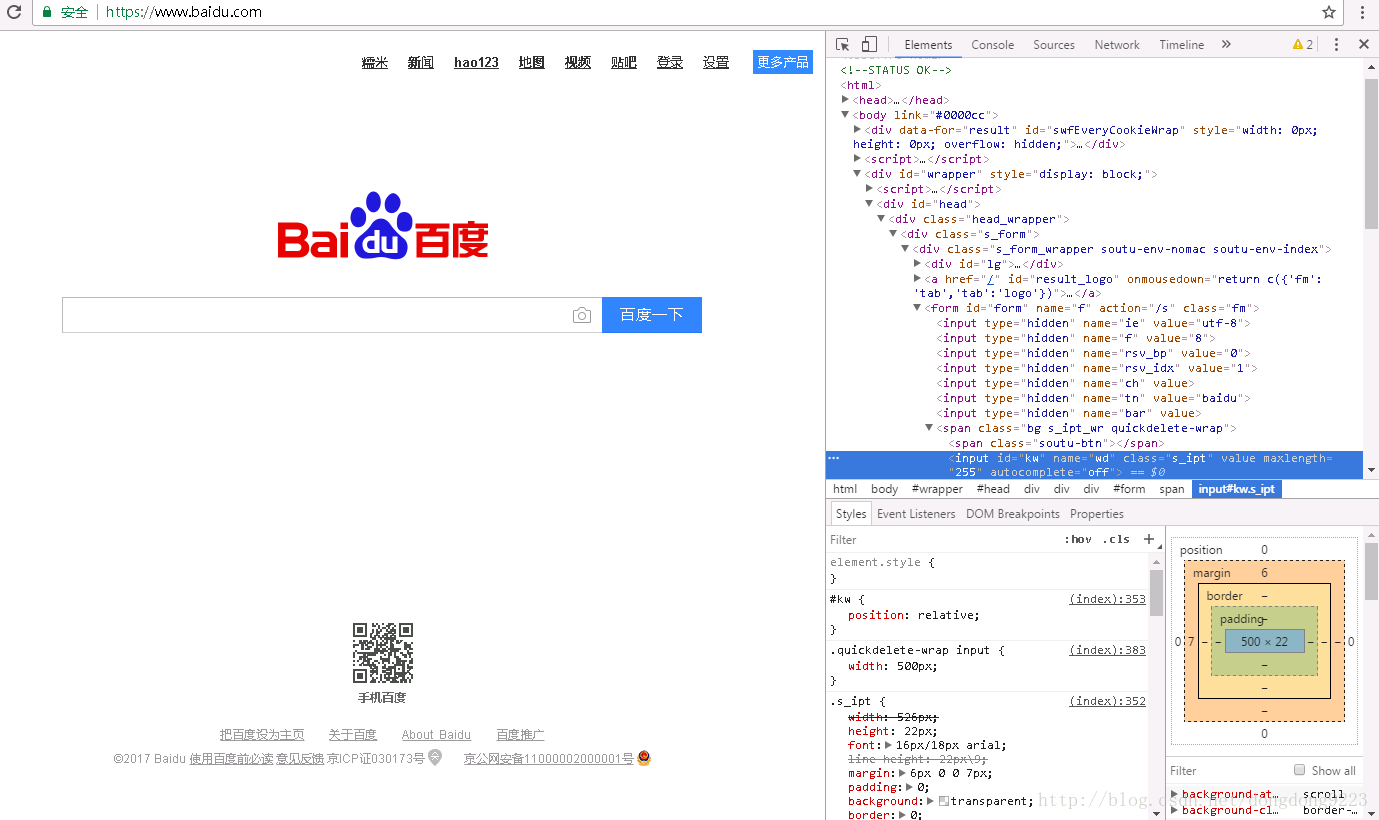Click the transparent background color swatch
This screenshot has height=820, width=1379.
coord(943,801)
